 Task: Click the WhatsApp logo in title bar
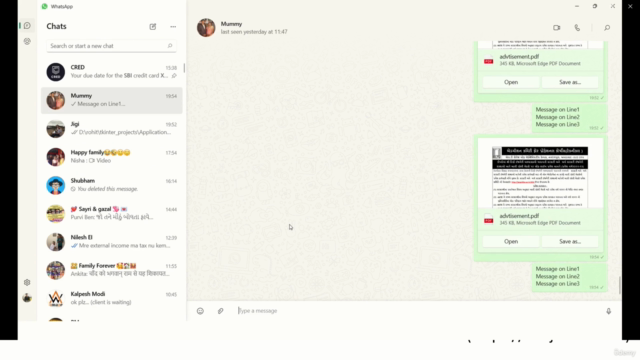(44, 6)
